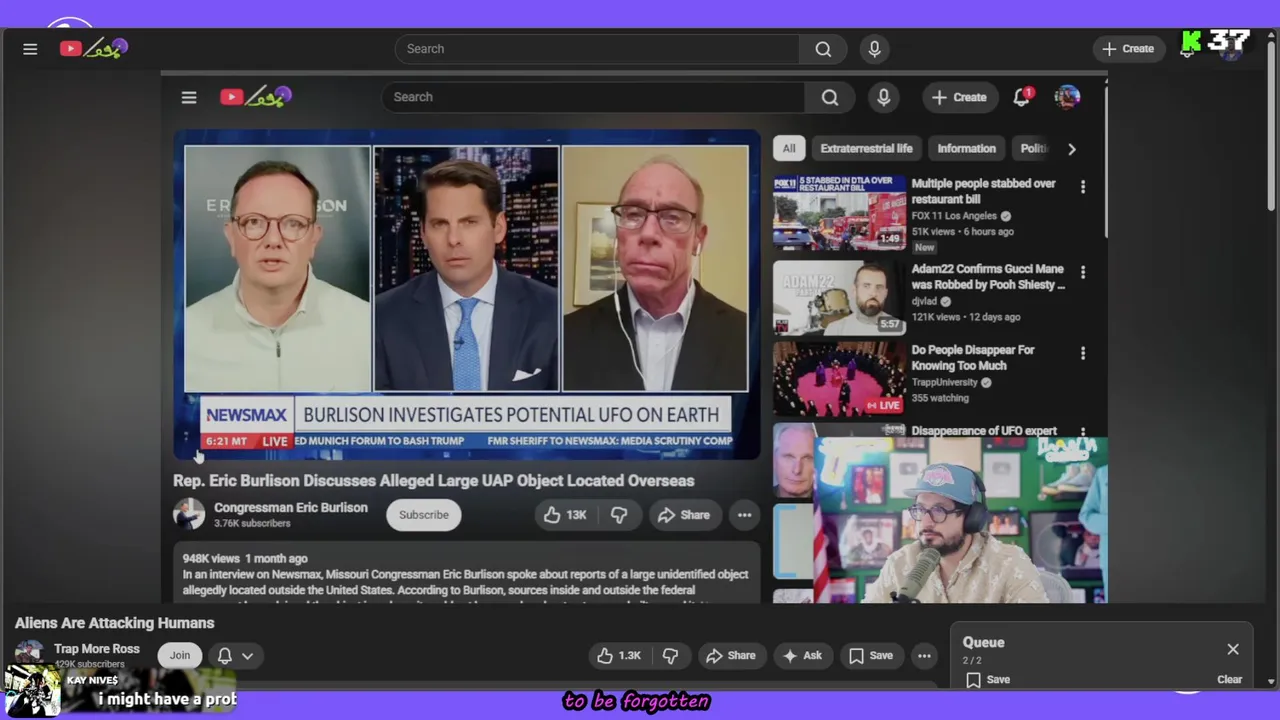Like the outer video showing 1.3K

(x=619, y=656)
